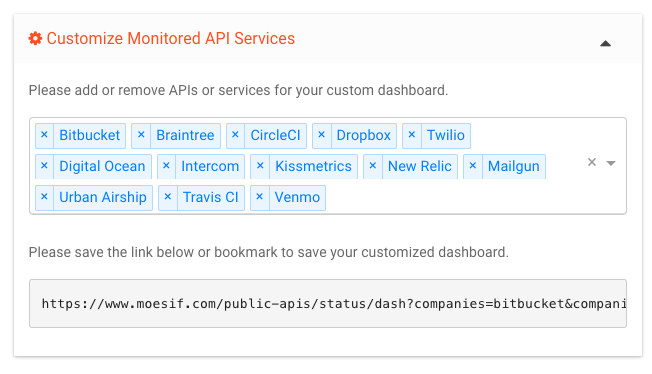The height and width of the screenshot is (374, 652).
Task: Click the Digital Ocean tag label
Action: [x=102, y=166]
